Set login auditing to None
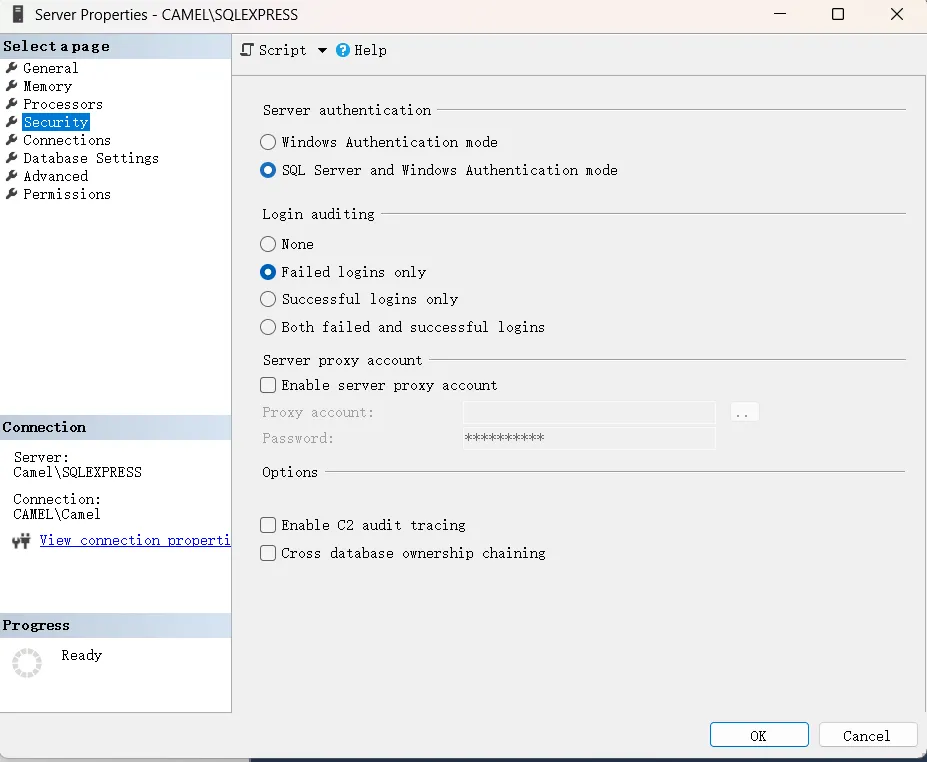This screenshot has height=762, width=927. pyautogui.click(x=268, y=244)
